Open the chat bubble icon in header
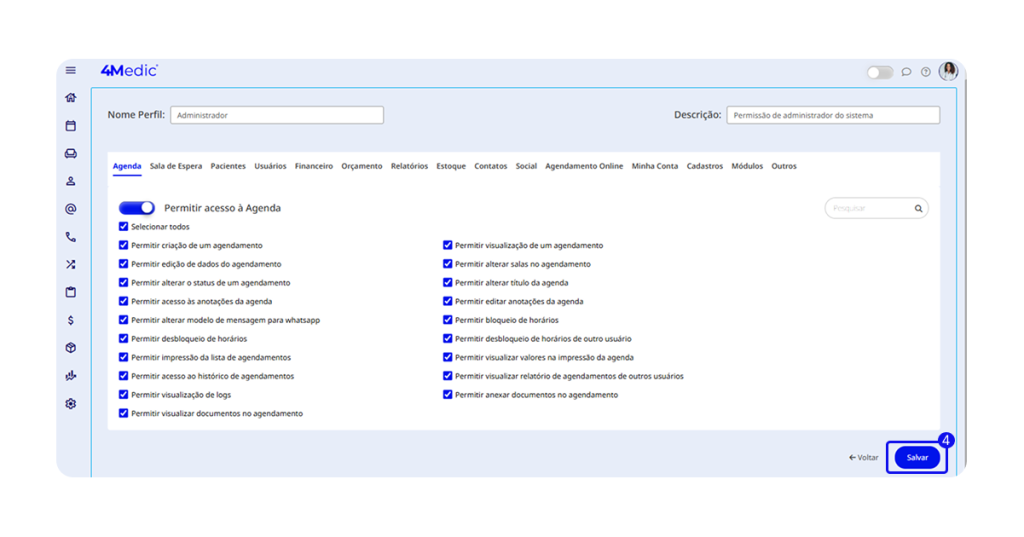 (906, 72)
